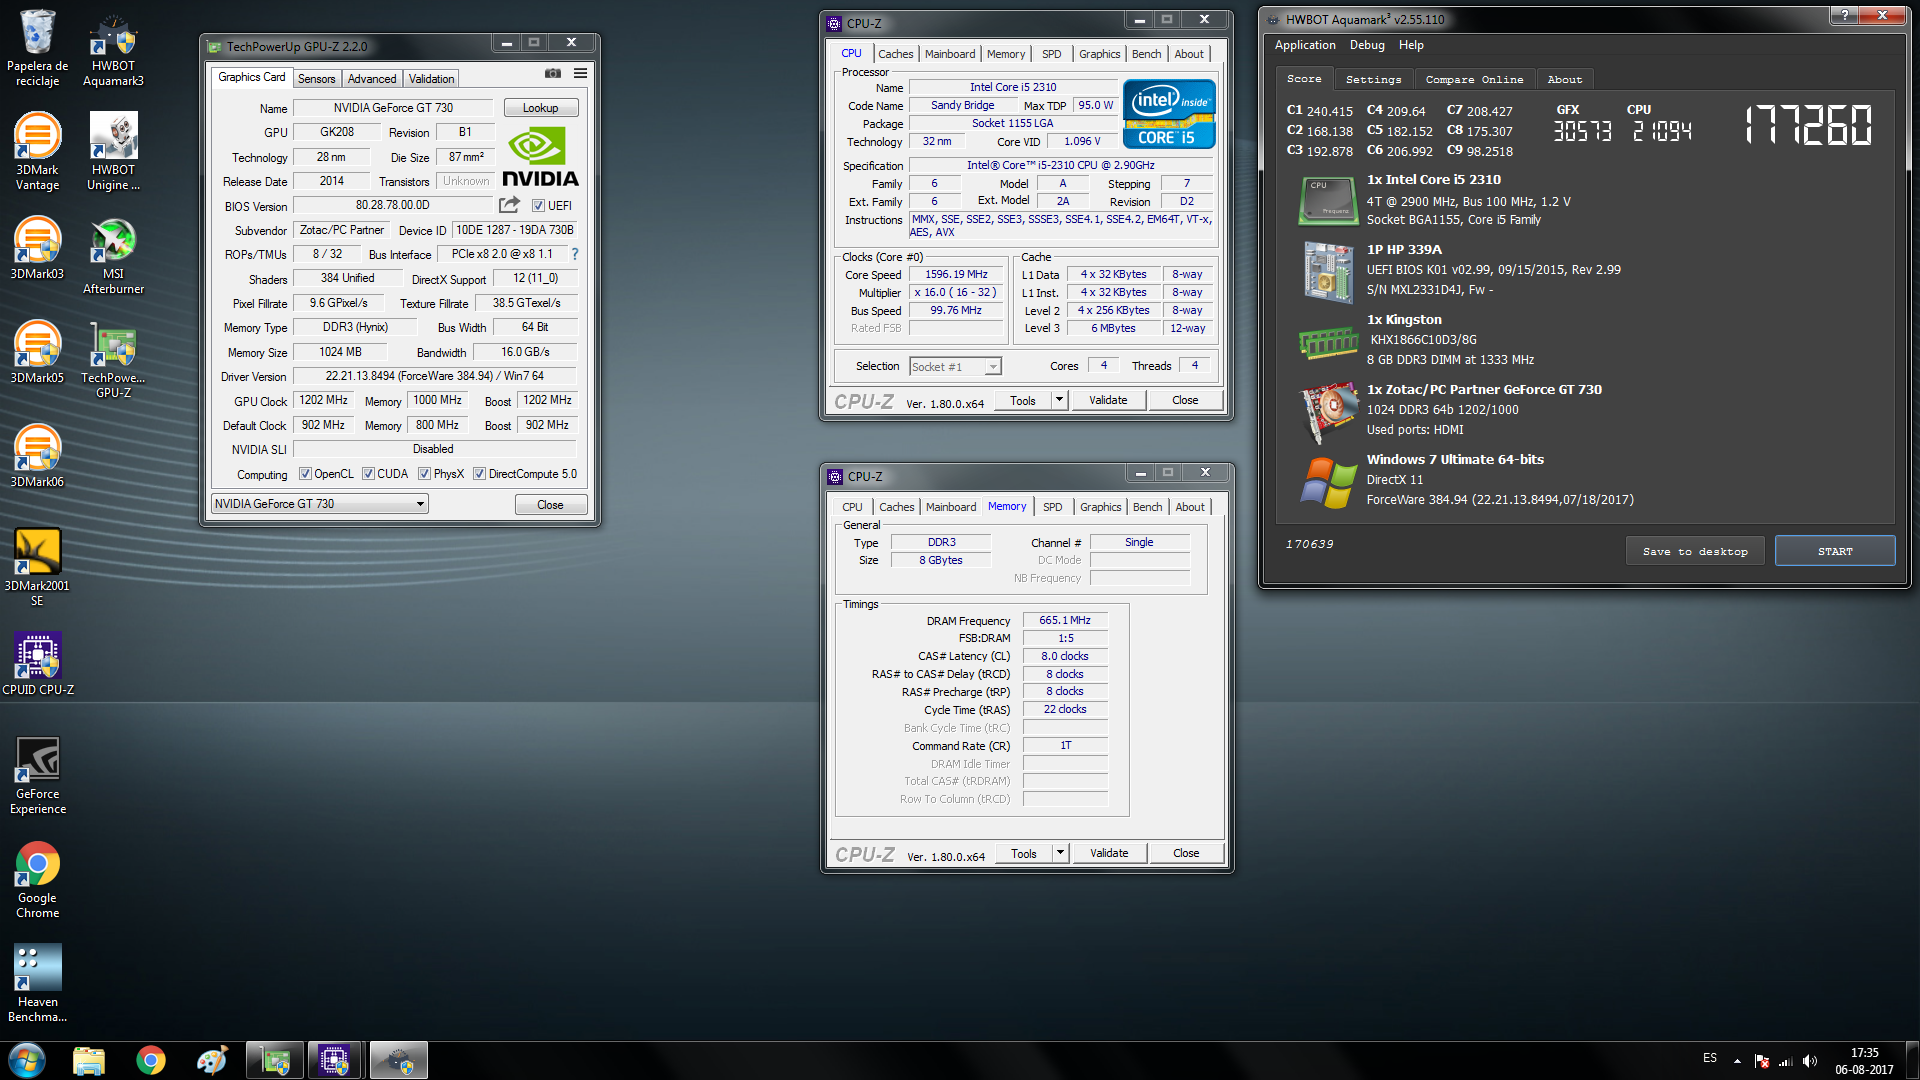Screen dimensions: 1920x1080
Task: Select the 3DMark06 desktop icon
Action: pos(38,456)
